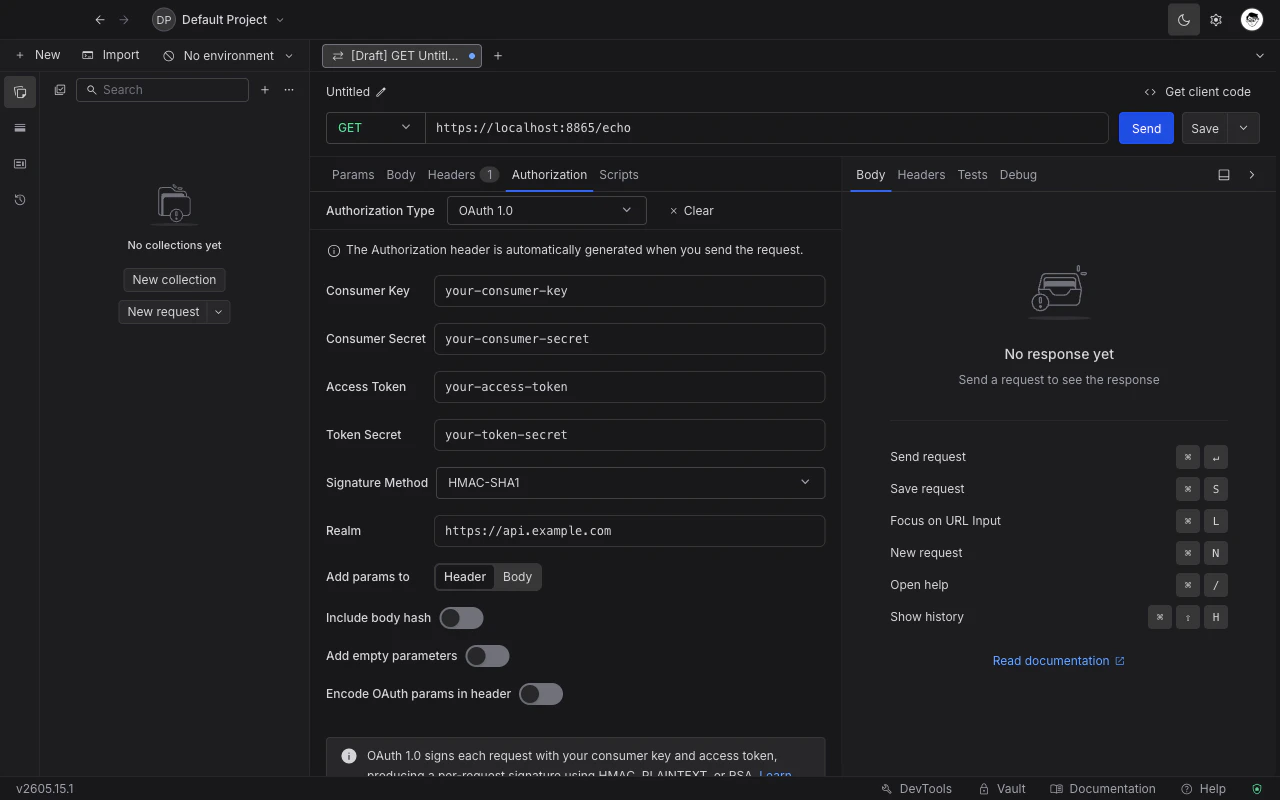Open Environments sidebar icon

tap(20, 128)
